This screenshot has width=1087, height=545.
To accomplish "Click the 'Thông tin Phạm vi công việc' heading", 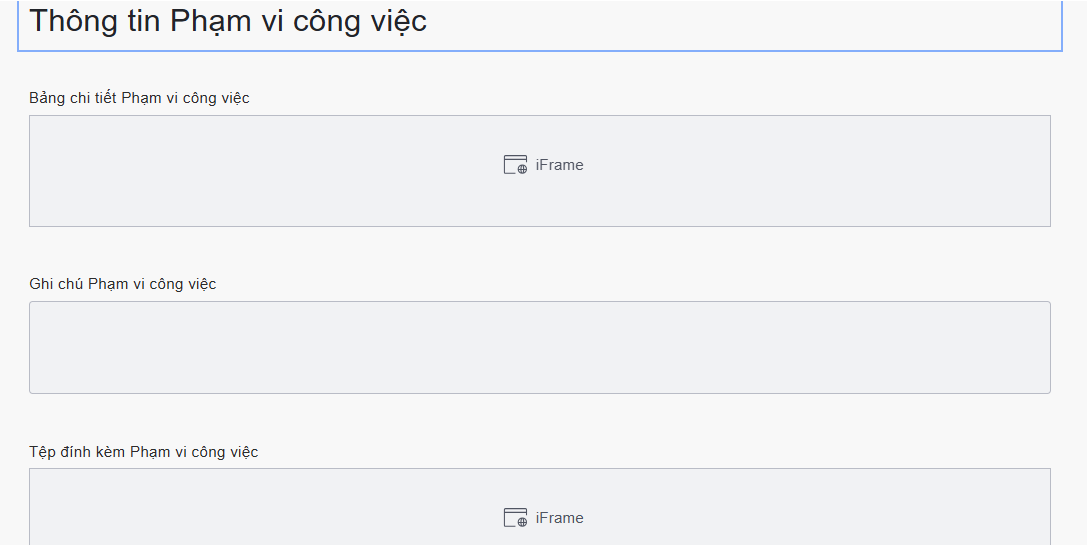I will 228,21.
